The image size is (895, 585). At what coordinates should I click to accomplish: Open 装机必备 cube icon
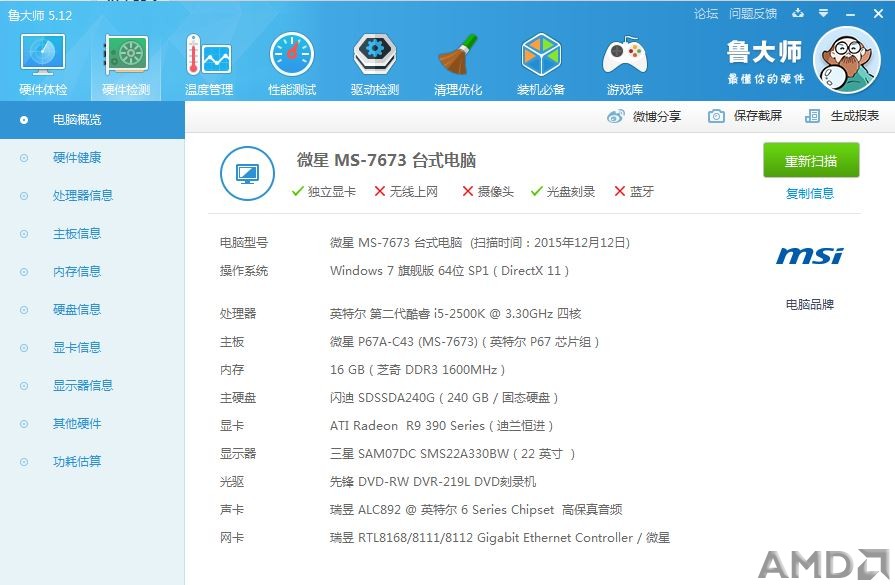click(541, 55)
